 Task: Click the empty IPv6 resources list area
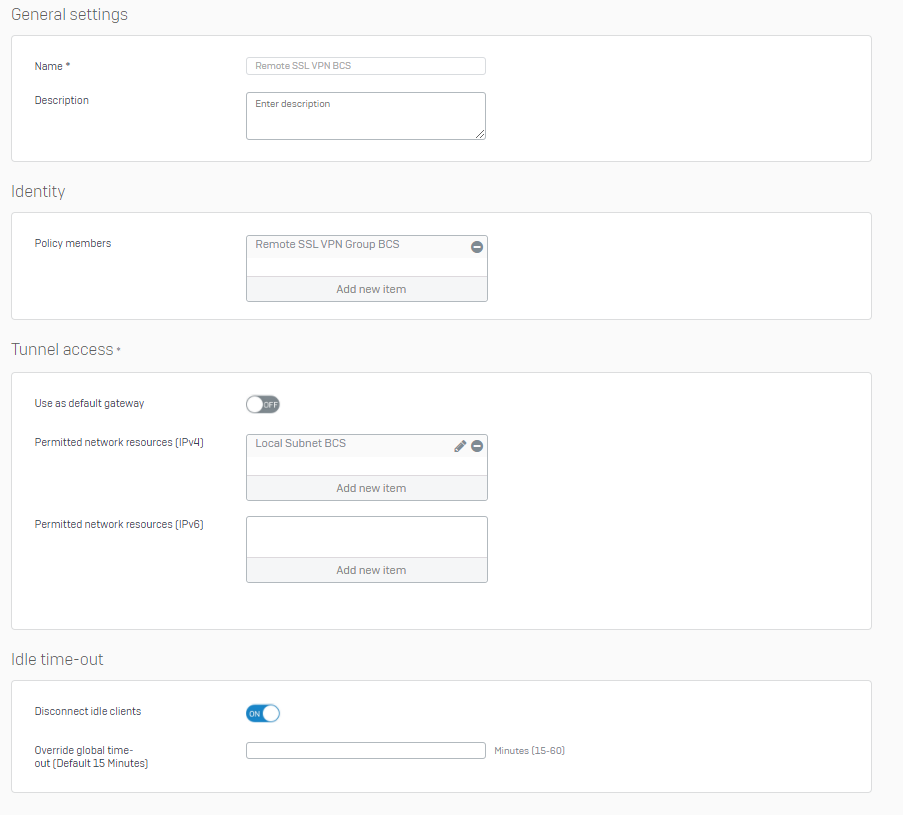tap(367, 537)
